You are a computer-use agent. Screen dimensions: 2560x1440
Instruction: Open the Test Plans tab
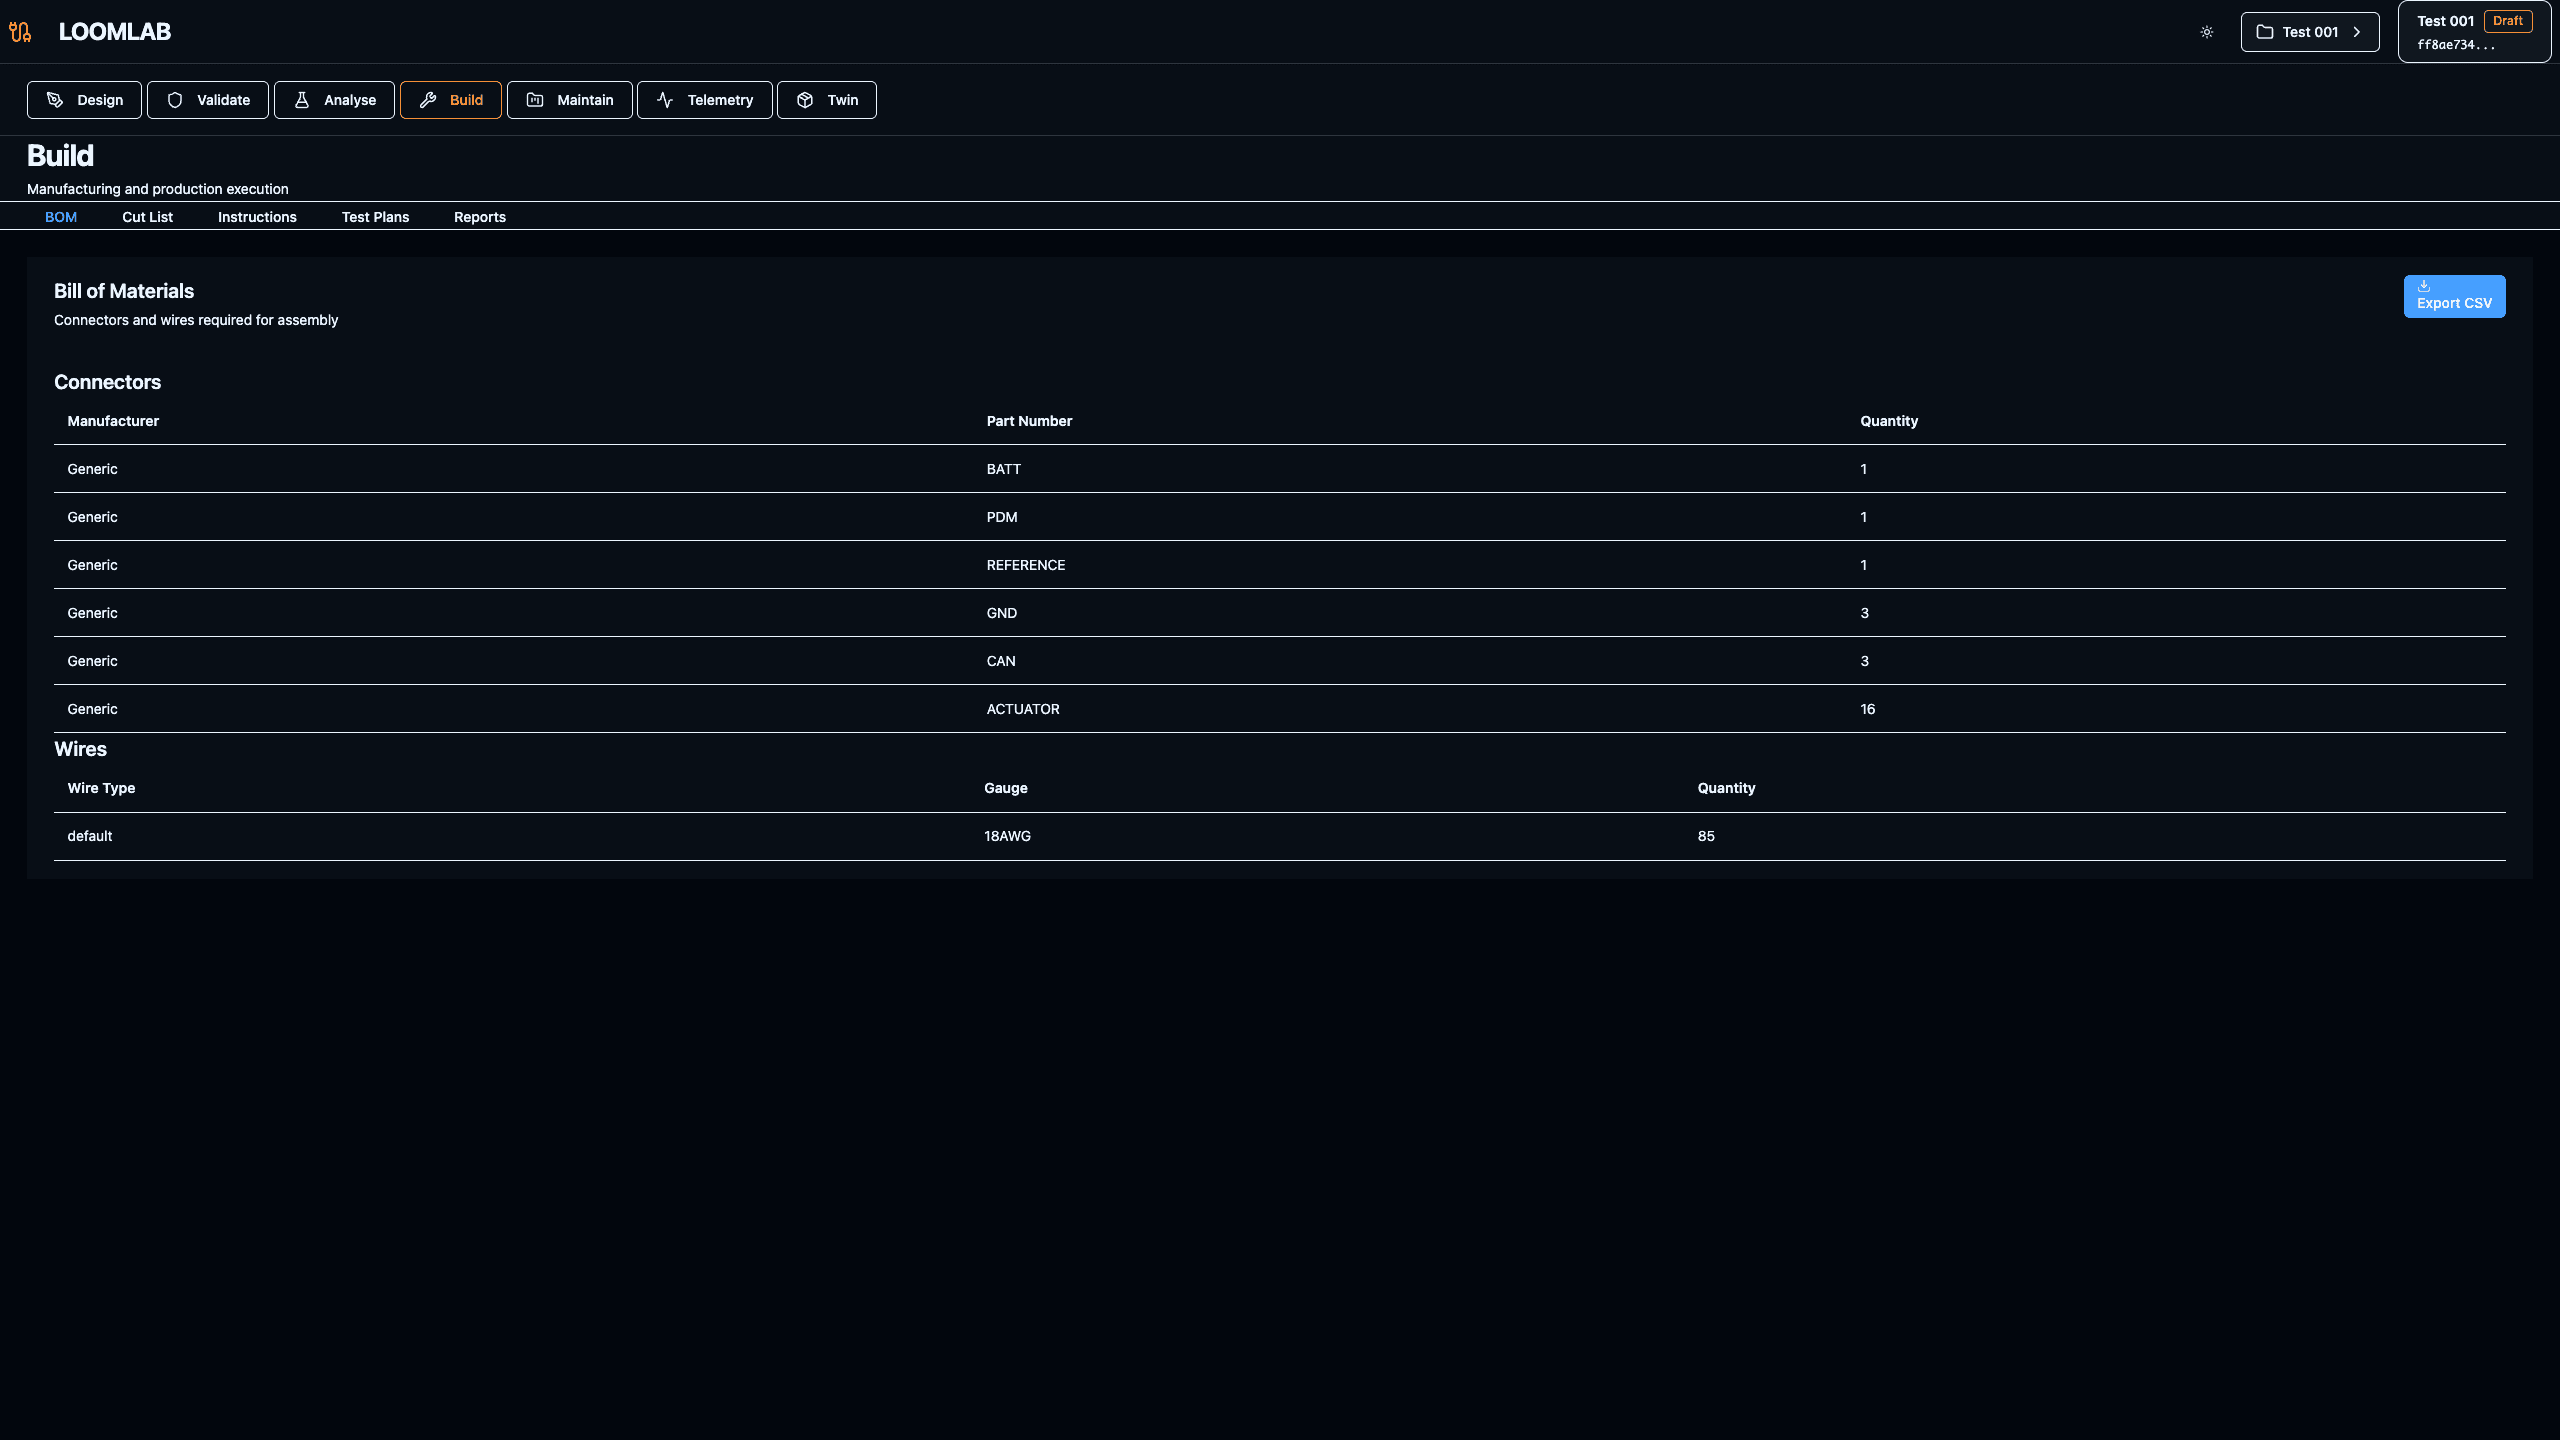(375, 217)
